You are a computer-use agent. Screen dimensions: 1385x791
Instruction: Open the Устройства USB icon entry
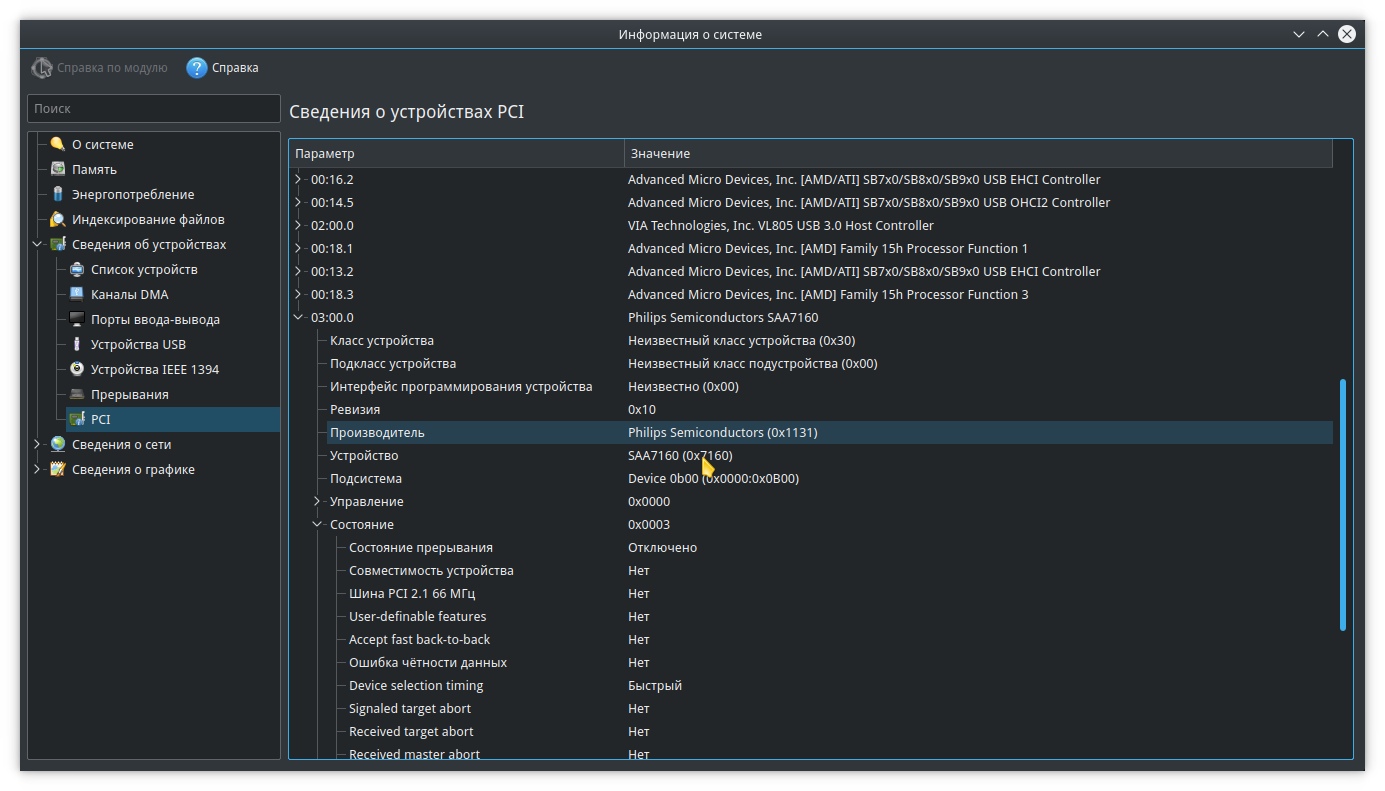coord(77,344)
